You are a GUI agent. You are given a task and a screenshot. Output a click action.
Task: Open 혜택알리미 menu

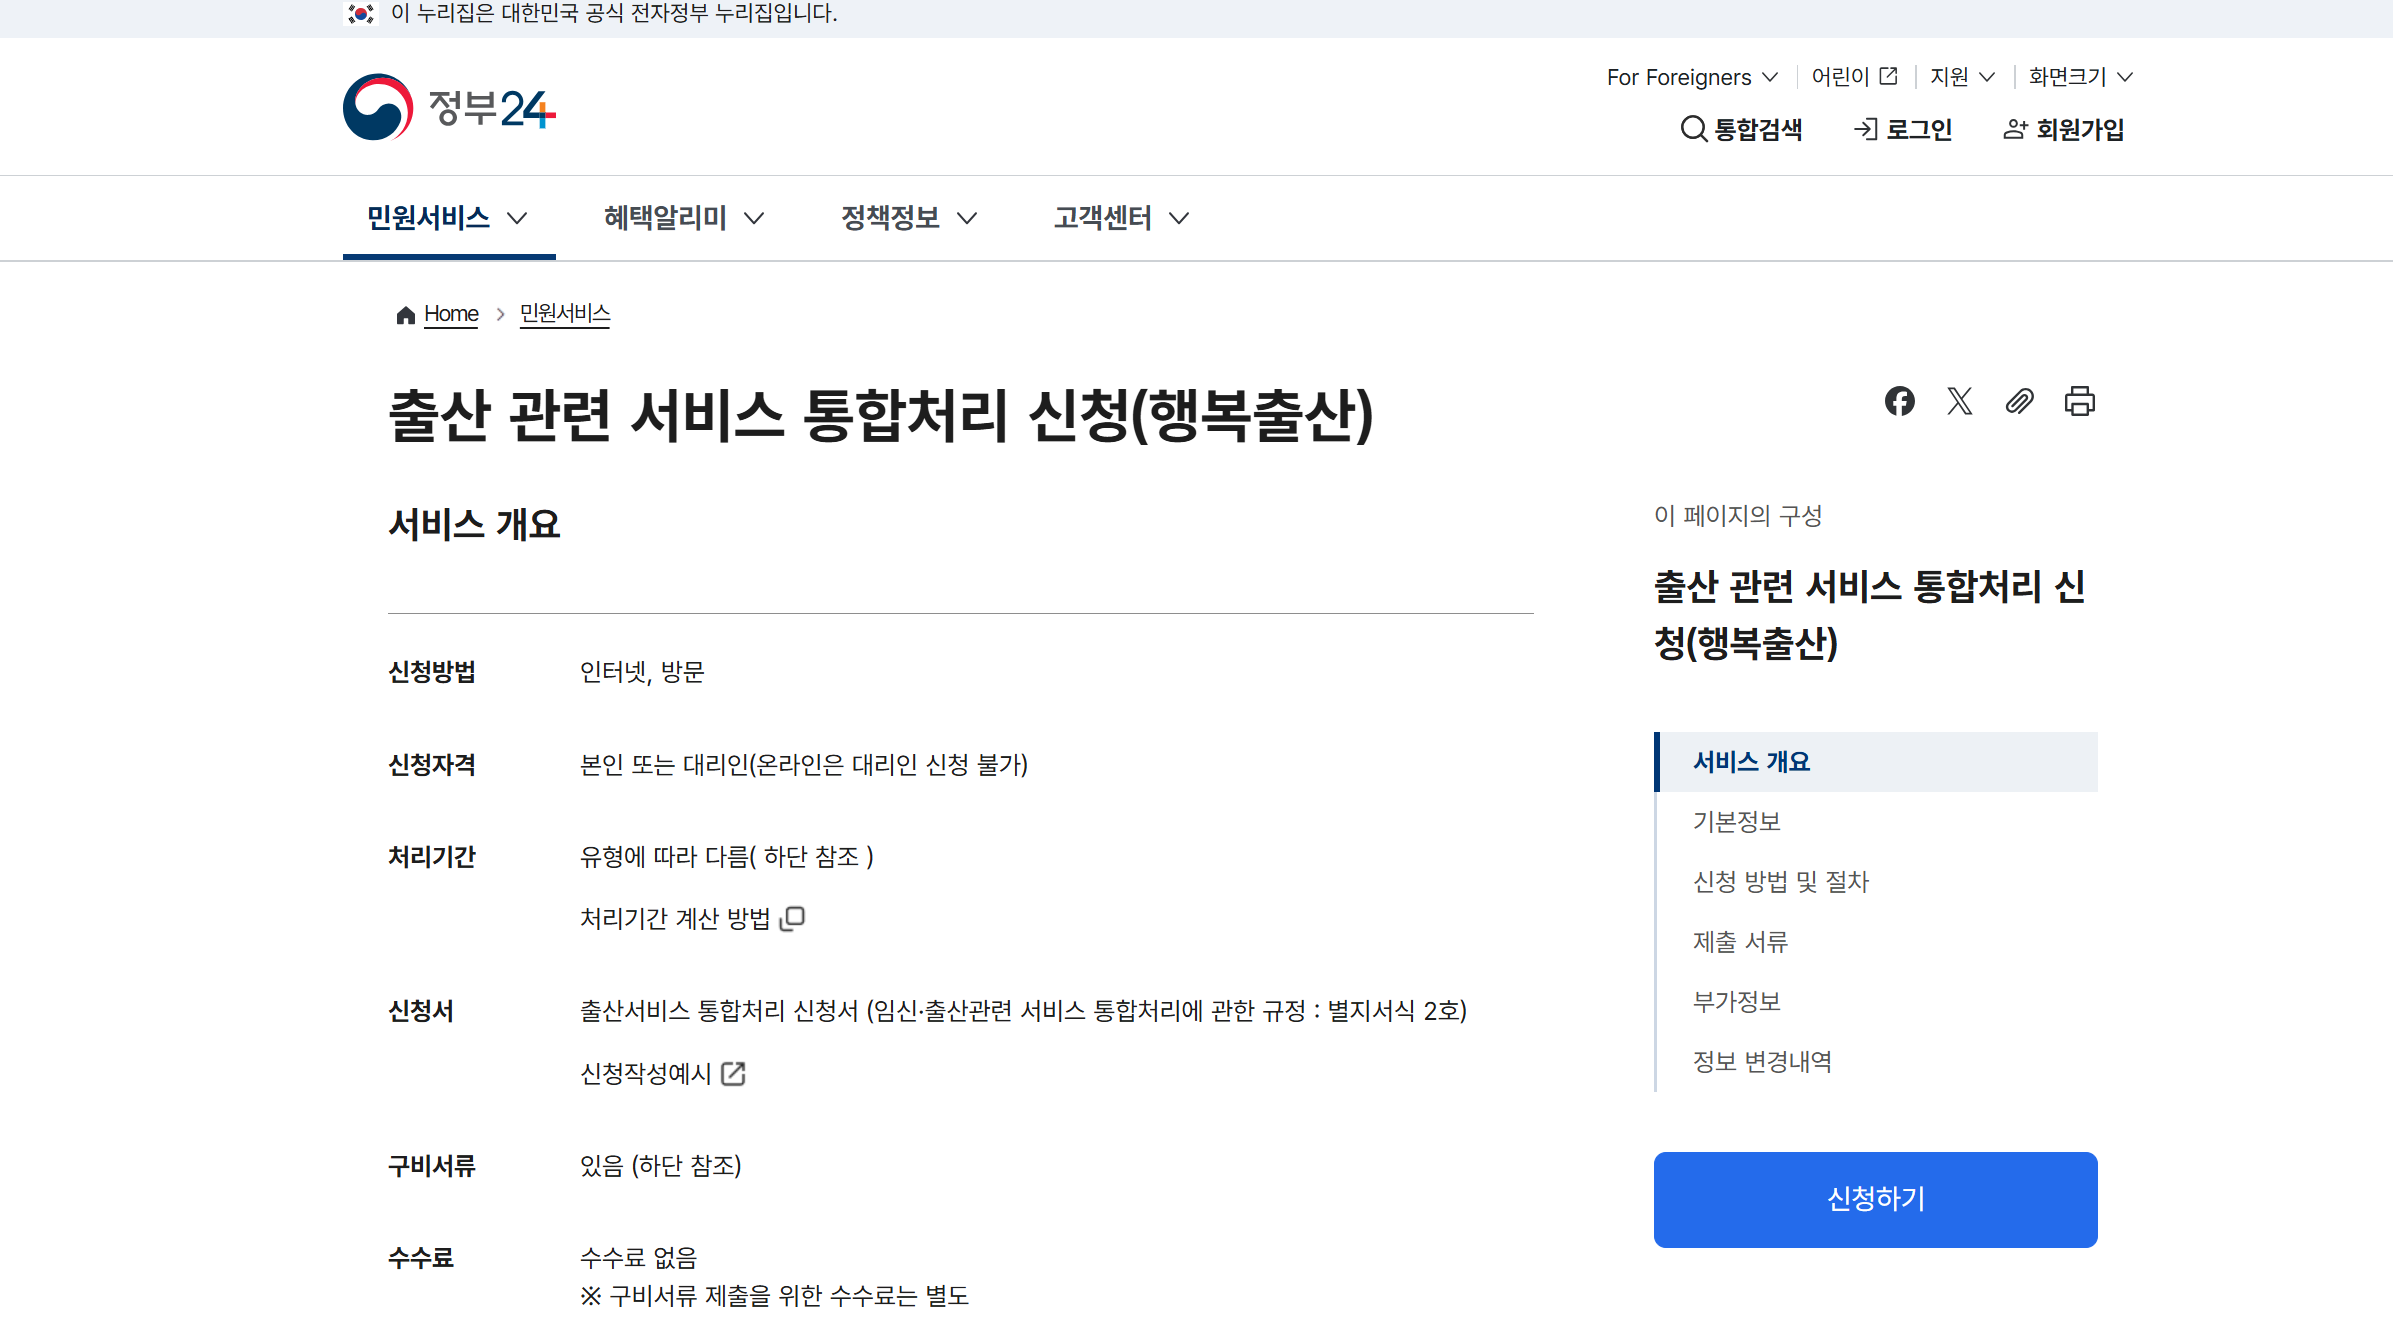coord(683,218)
